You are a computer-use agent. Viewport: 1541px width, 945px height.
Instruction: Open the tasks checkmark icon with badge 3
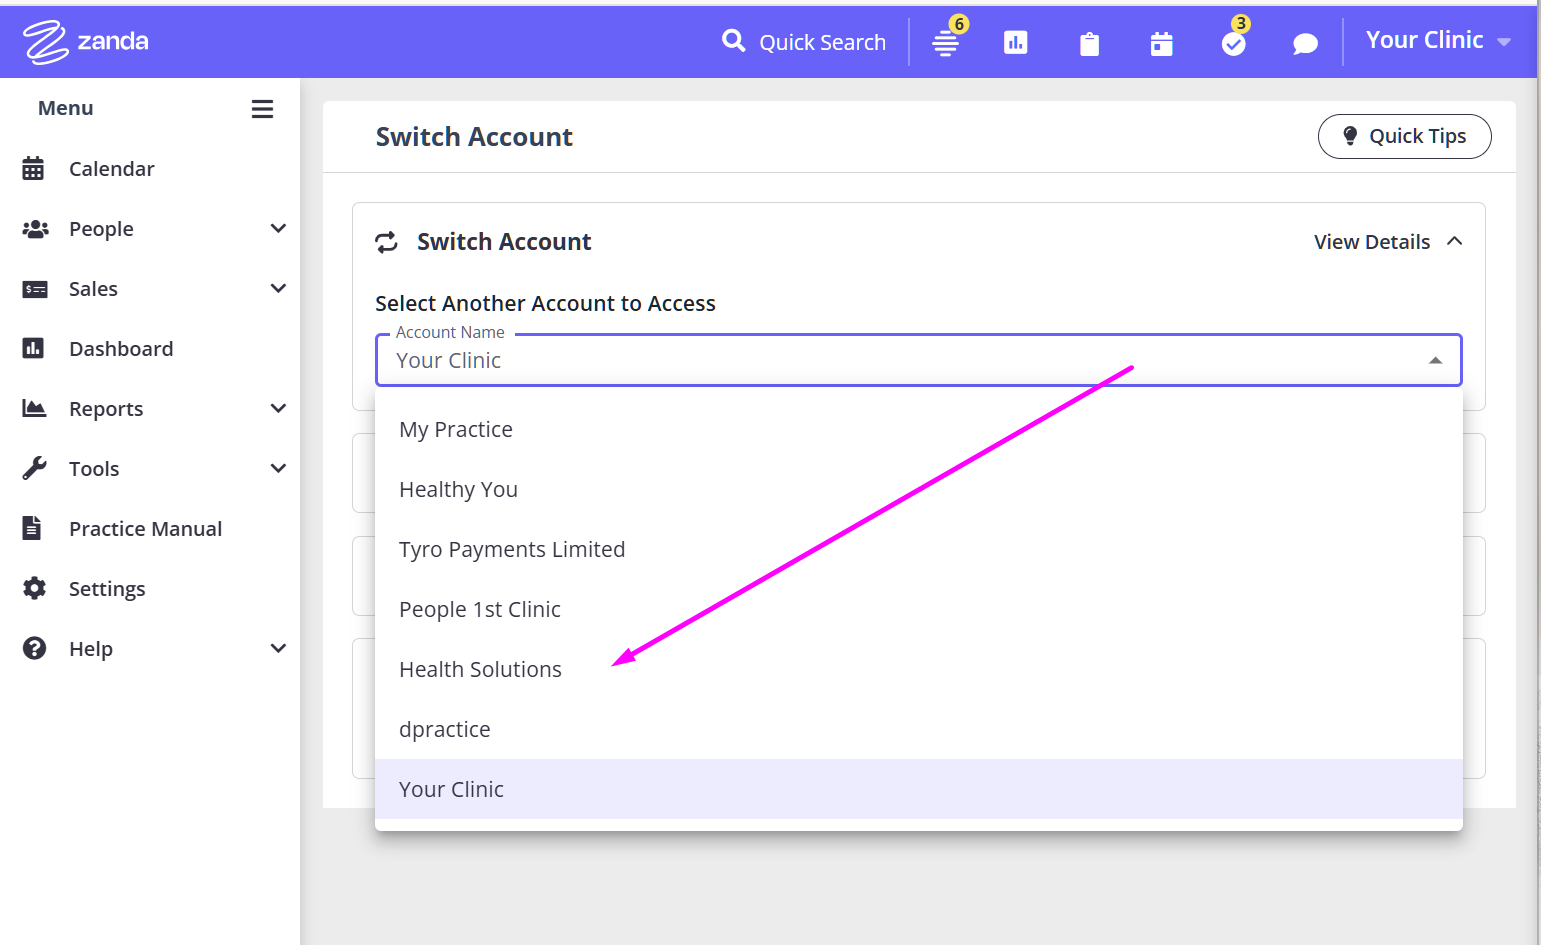tap(1234, 43)
